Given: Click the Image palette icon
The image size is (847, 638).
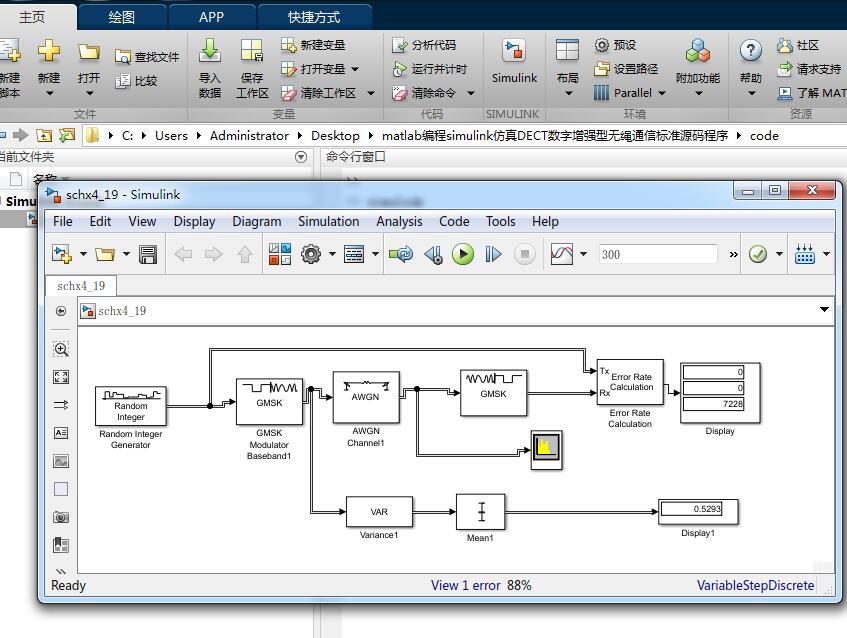Looking at the screenshot, I should 61,461.
